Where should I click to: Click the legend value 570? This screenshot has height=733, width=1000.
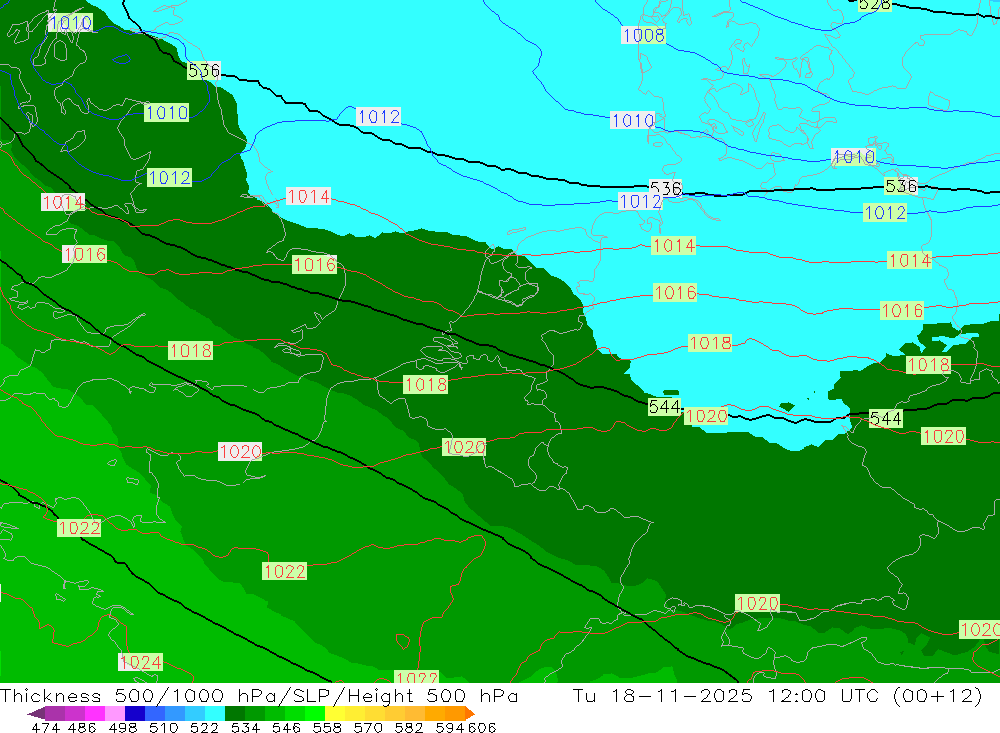click(x=367, y=727)
